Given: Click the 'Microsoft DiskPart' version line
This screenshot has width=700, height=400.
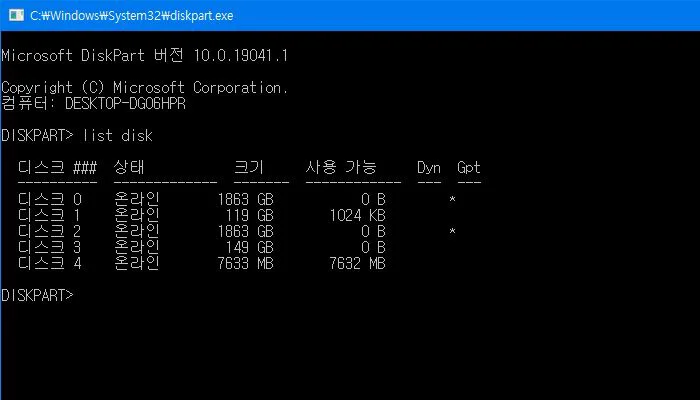Looking at the screenshot, I should 145,56.
